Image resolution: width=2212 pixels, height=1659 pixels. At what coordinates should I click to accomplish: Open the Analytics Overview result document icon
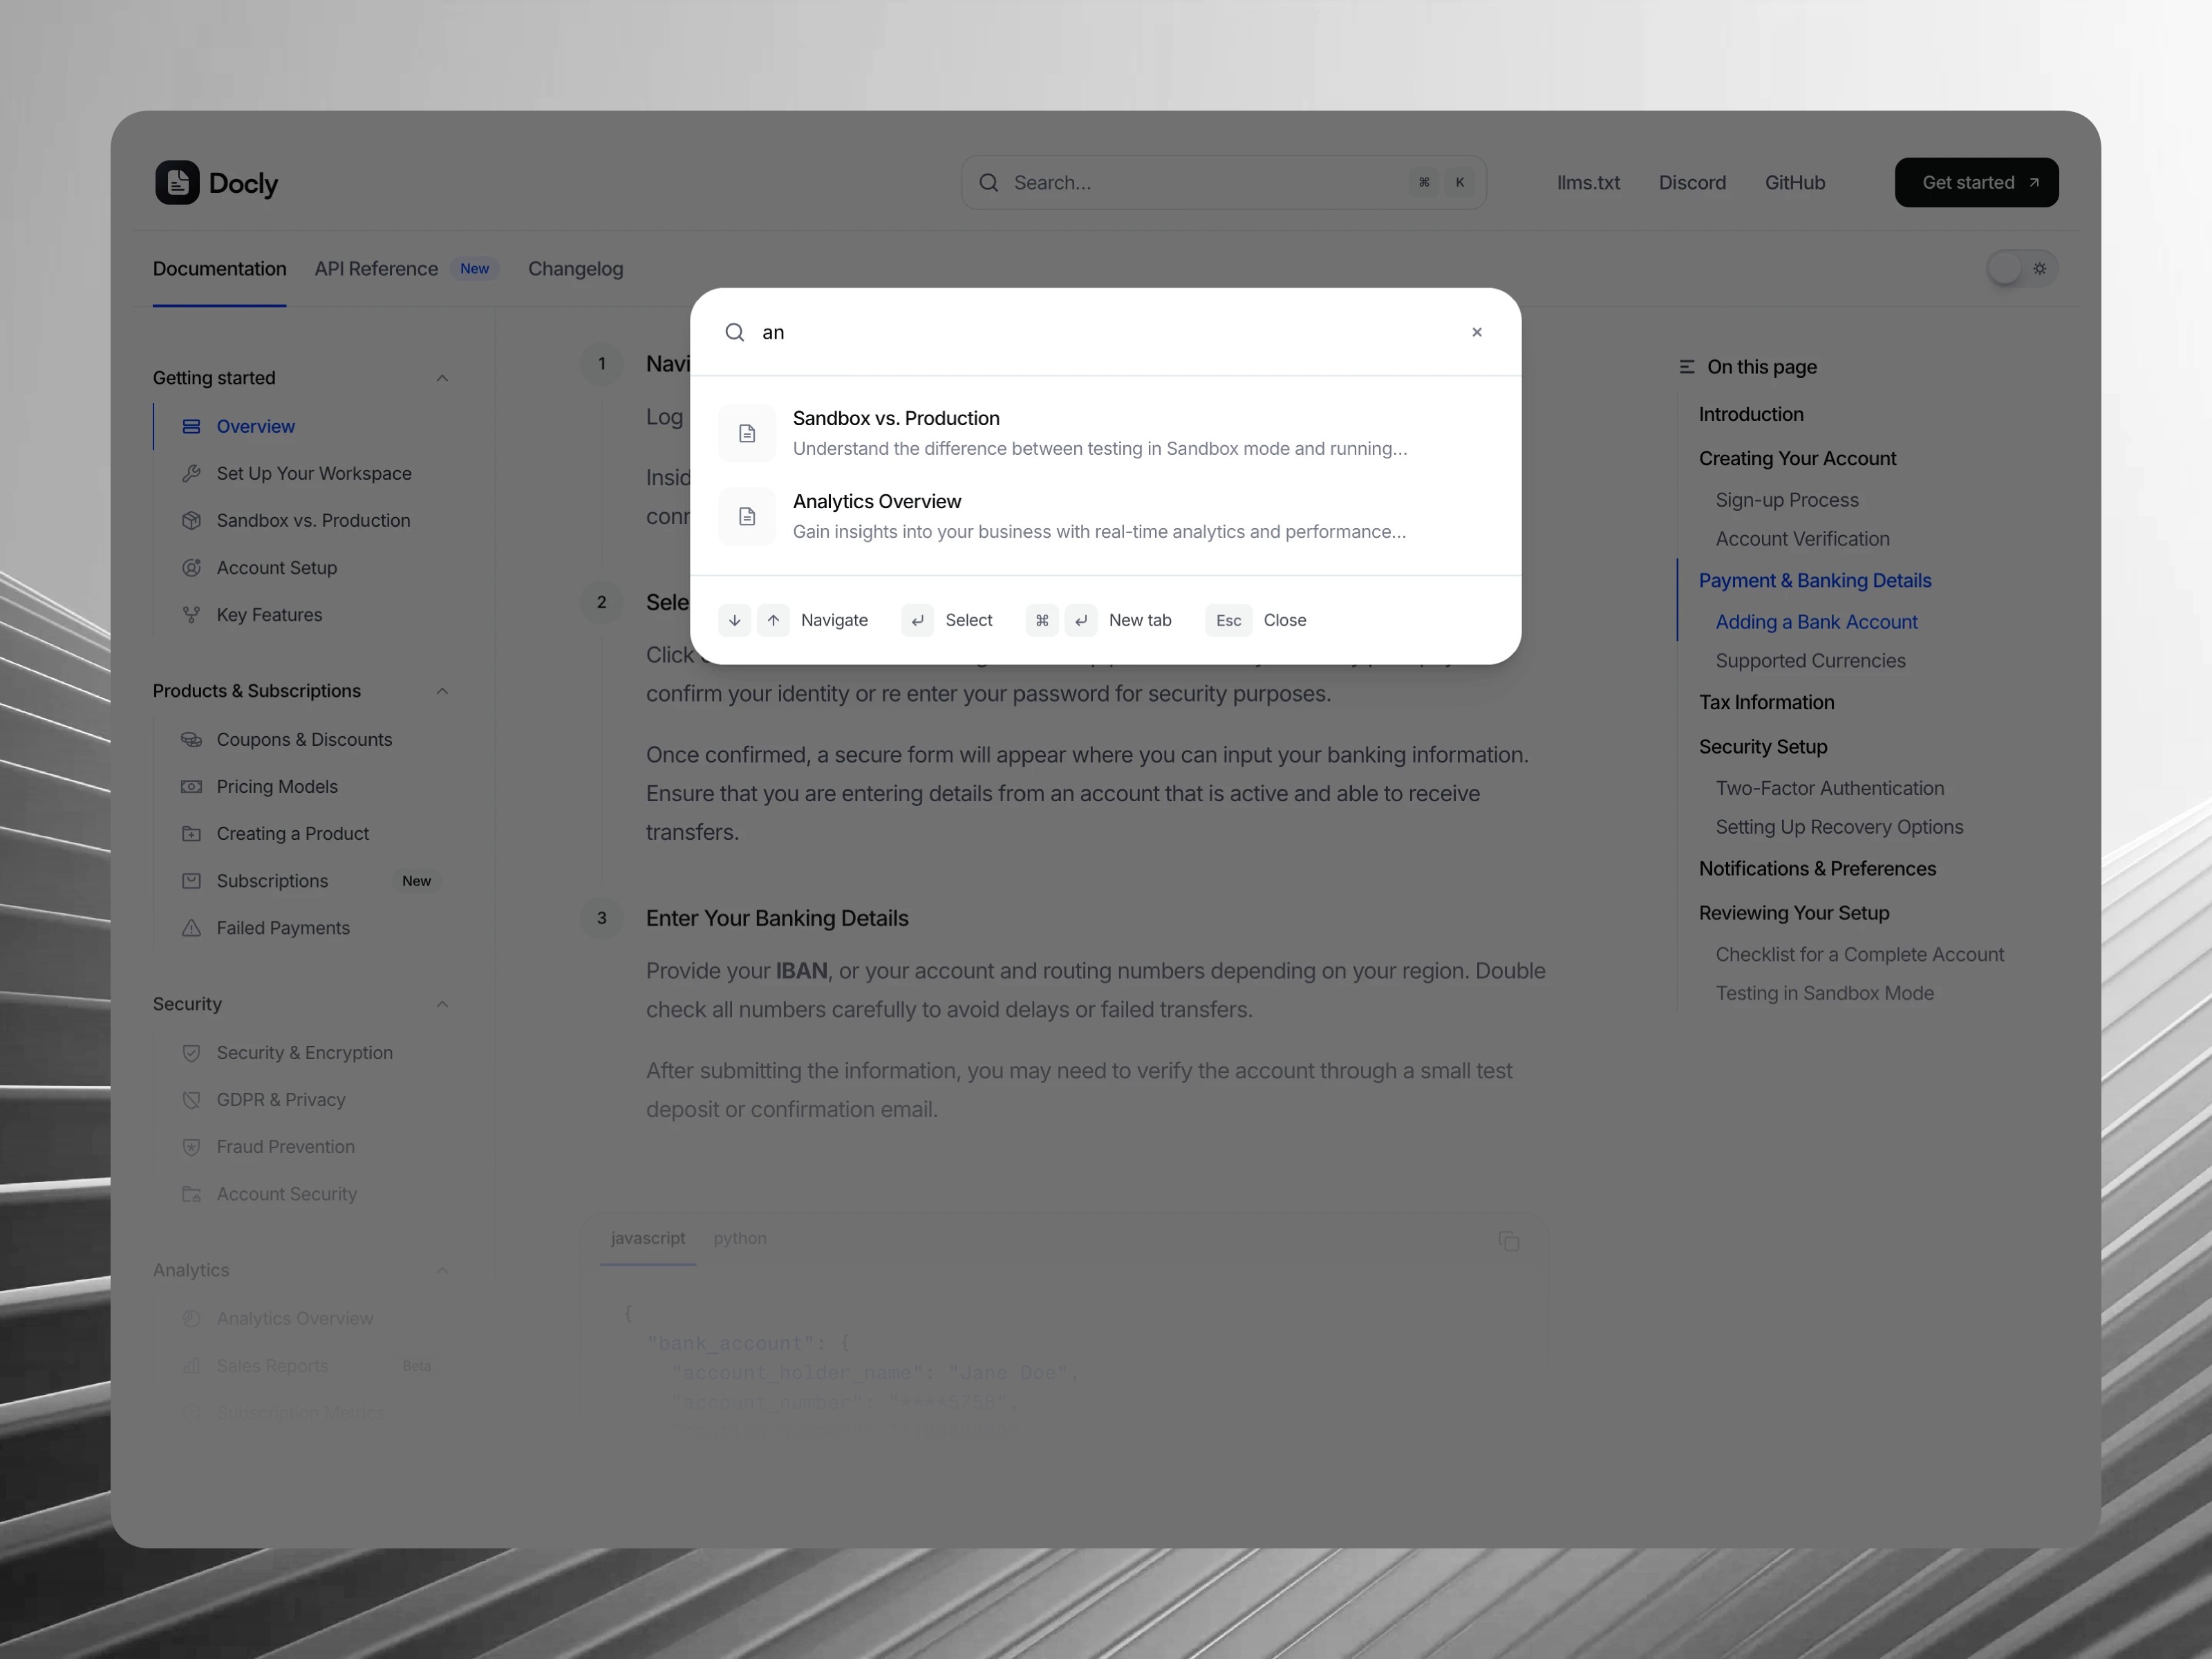pyautogui.click(x=747, y=517)
